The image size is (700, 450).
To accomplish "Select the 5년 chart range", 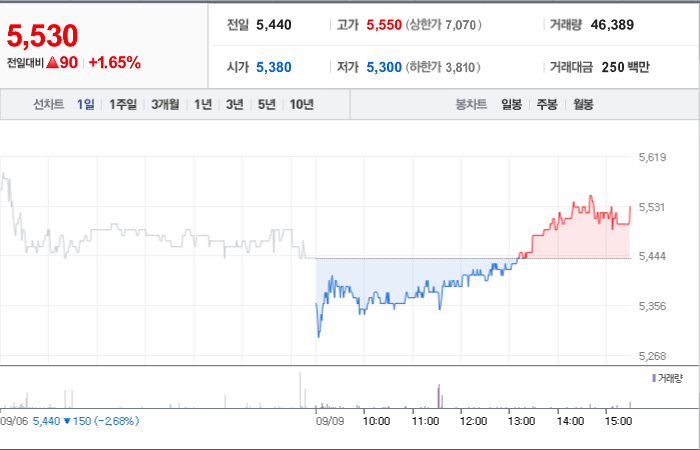I will (267, 104).
